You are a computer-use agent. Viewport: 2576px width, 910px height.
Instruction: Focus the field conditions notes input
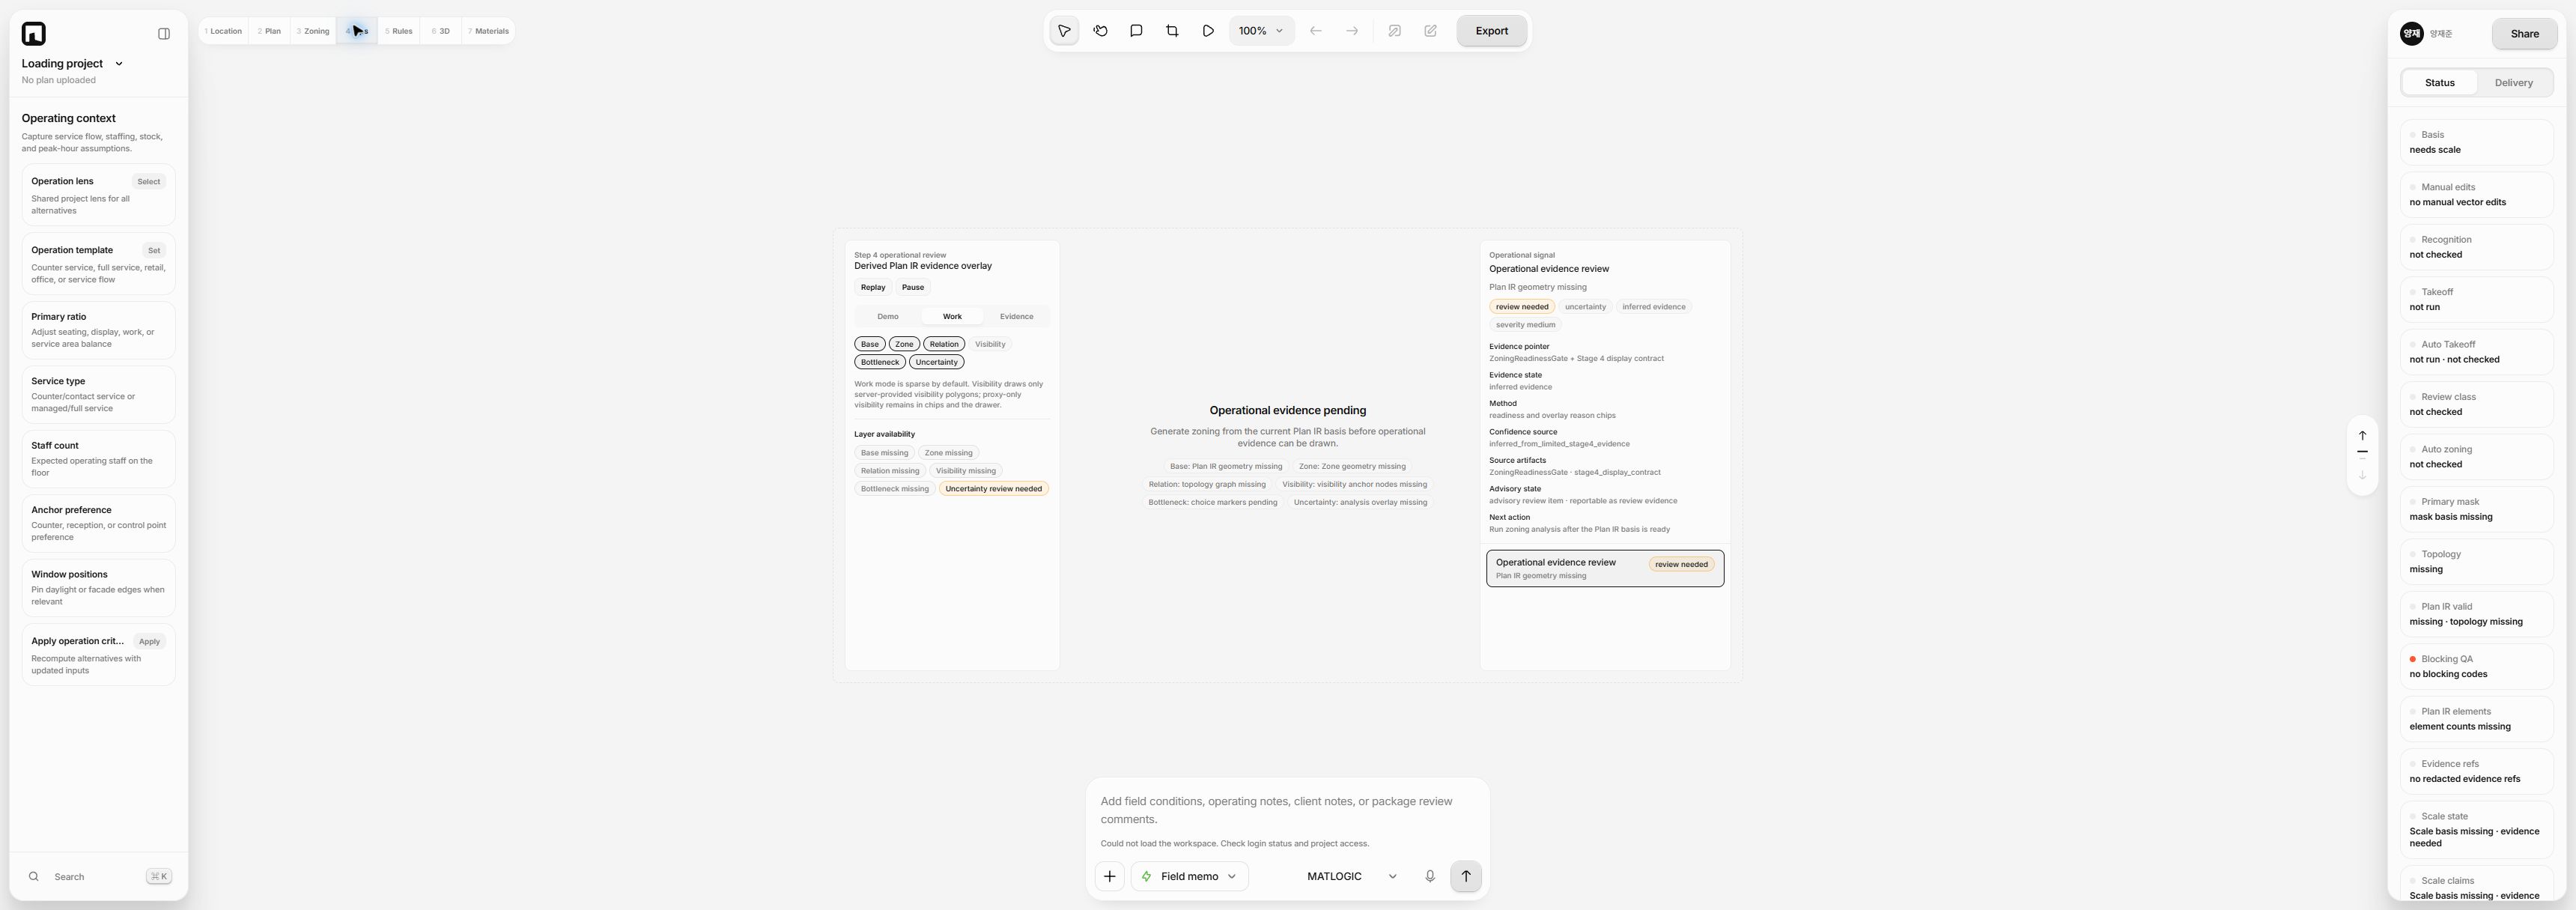(1287, 810)
